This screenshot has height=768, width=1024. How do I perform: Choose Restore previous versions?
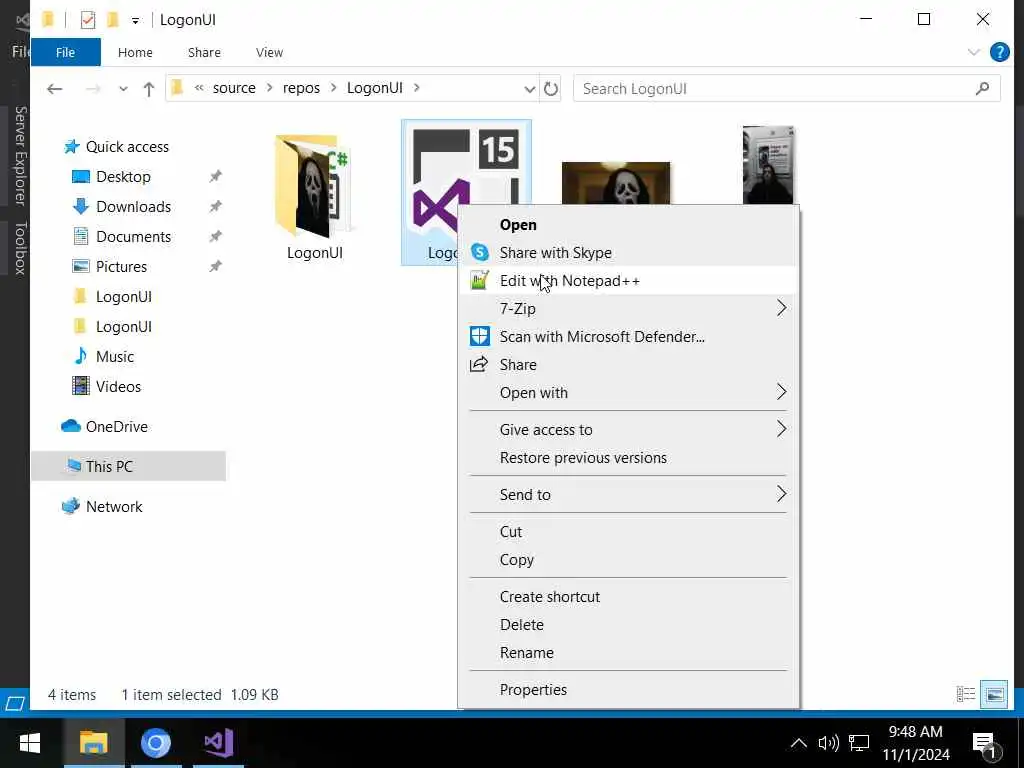628,458
